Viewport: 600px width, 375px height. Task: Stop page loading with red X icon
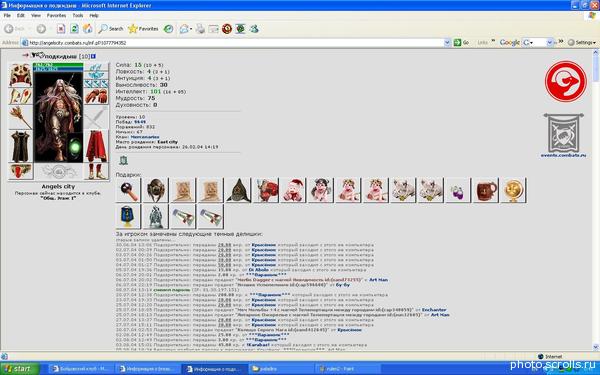61,29
